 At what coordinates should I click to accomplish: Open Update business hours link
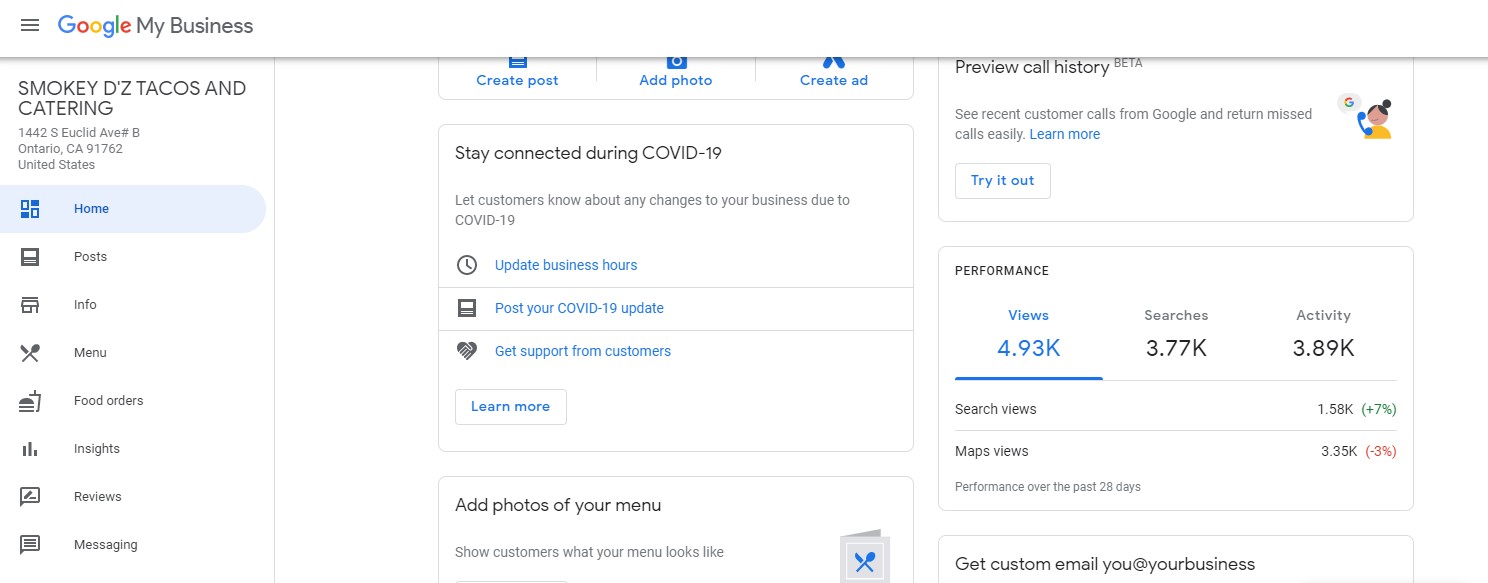[566, 265]
